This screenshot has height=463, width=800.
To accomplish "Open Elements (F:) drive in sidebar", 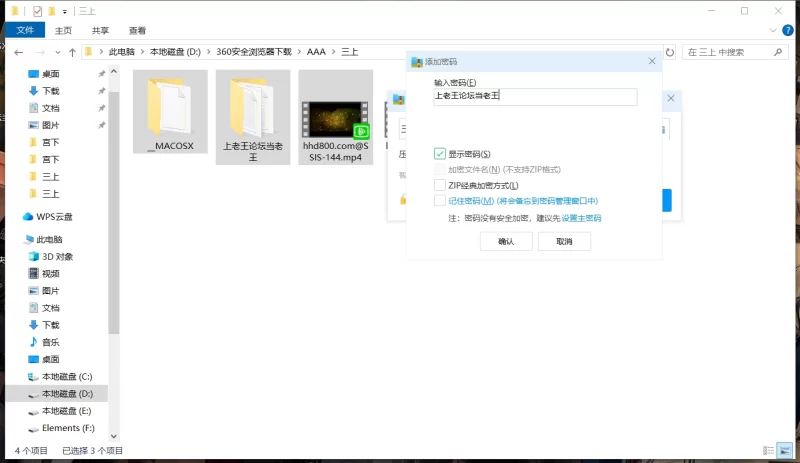I will (68, 428).
